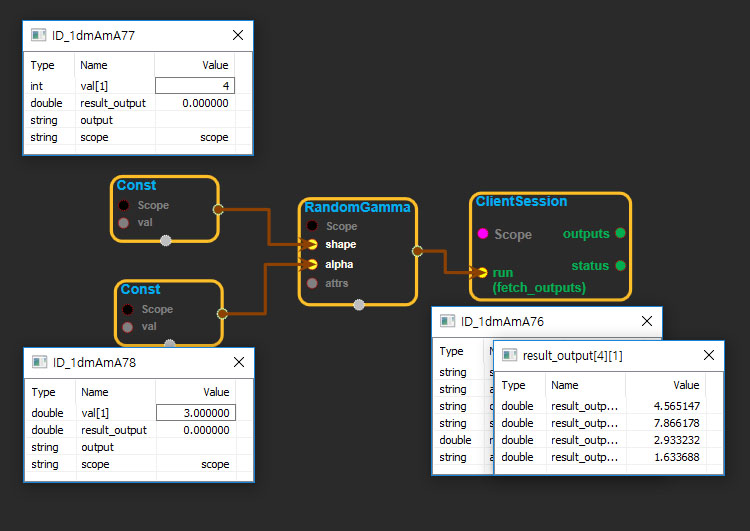The height and width of the screenshot is (531, 750).
Task: Click the bottom Const node val port
Action: pos(128,326)
